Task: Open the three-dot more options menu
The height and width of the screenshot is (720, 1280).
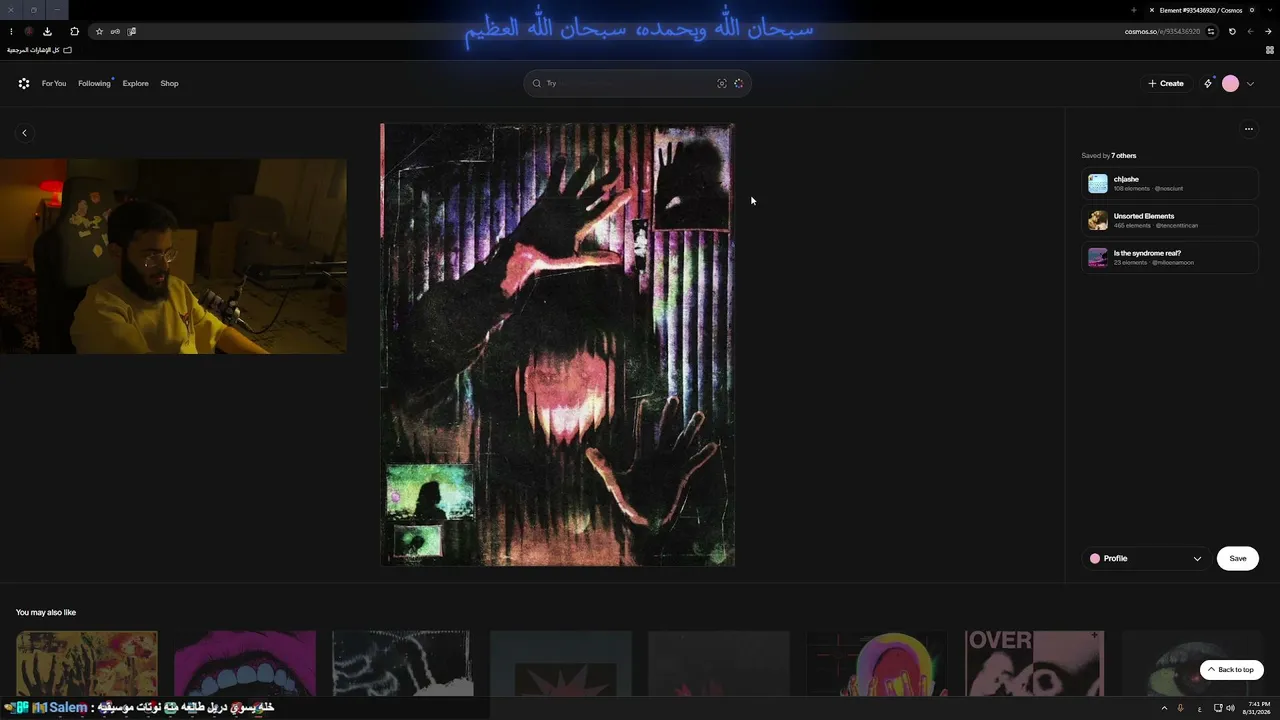Action: tap(1248, 129)
